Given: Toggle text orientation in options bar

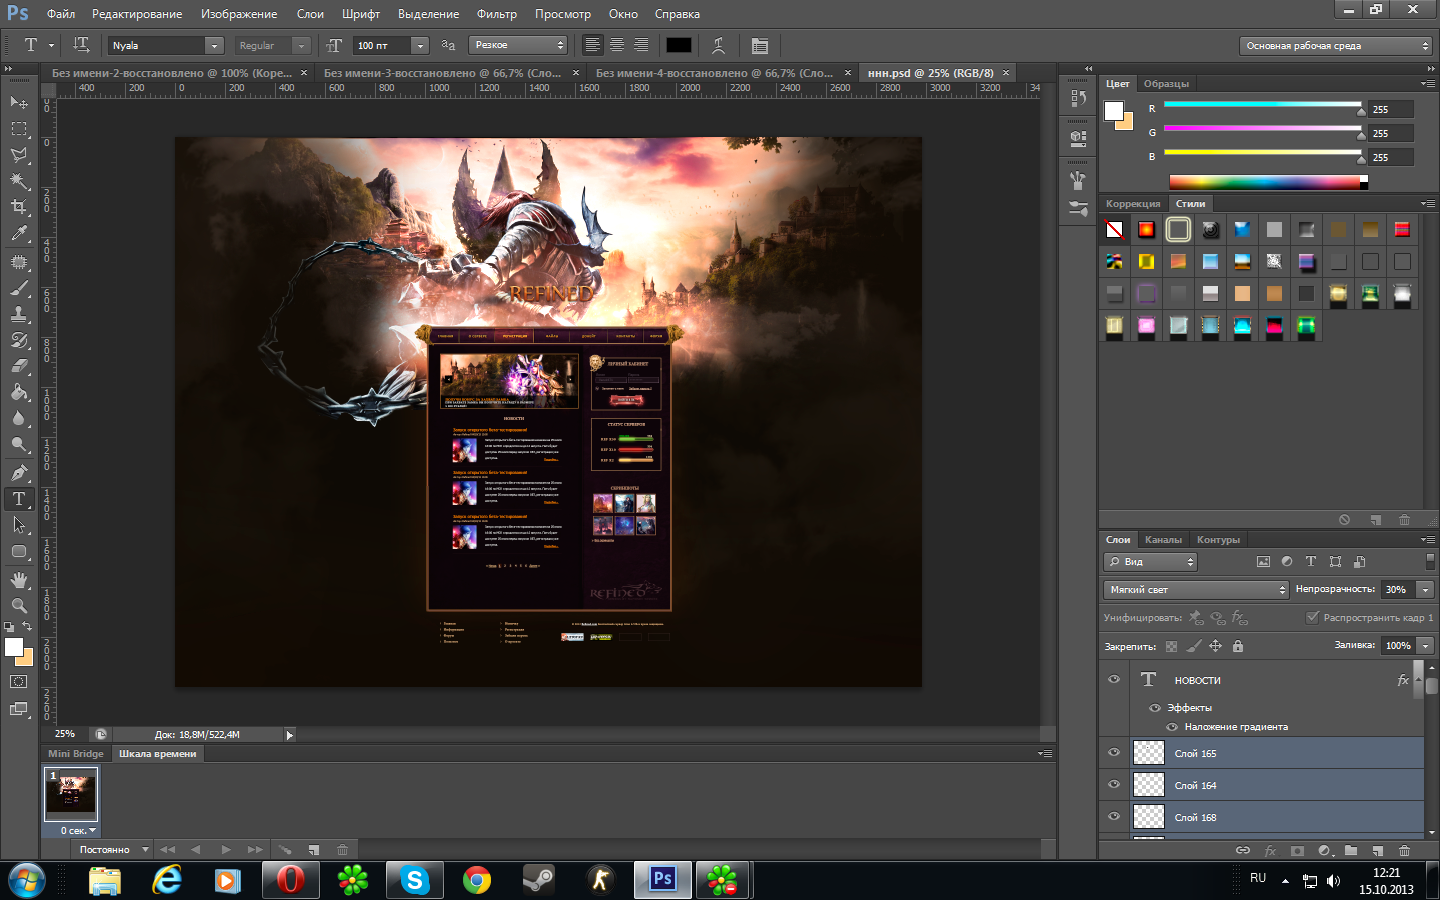Looking at the screenshot, I should pyautogui.click(x=82, y=45).
